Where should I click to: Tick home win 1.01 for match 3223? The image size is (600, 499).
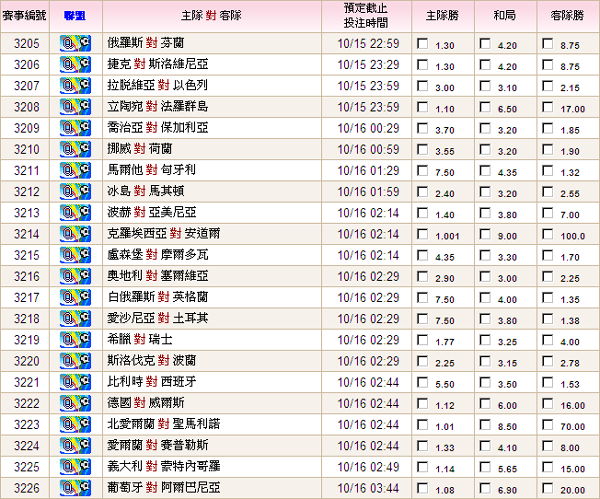tap(423, 424)
